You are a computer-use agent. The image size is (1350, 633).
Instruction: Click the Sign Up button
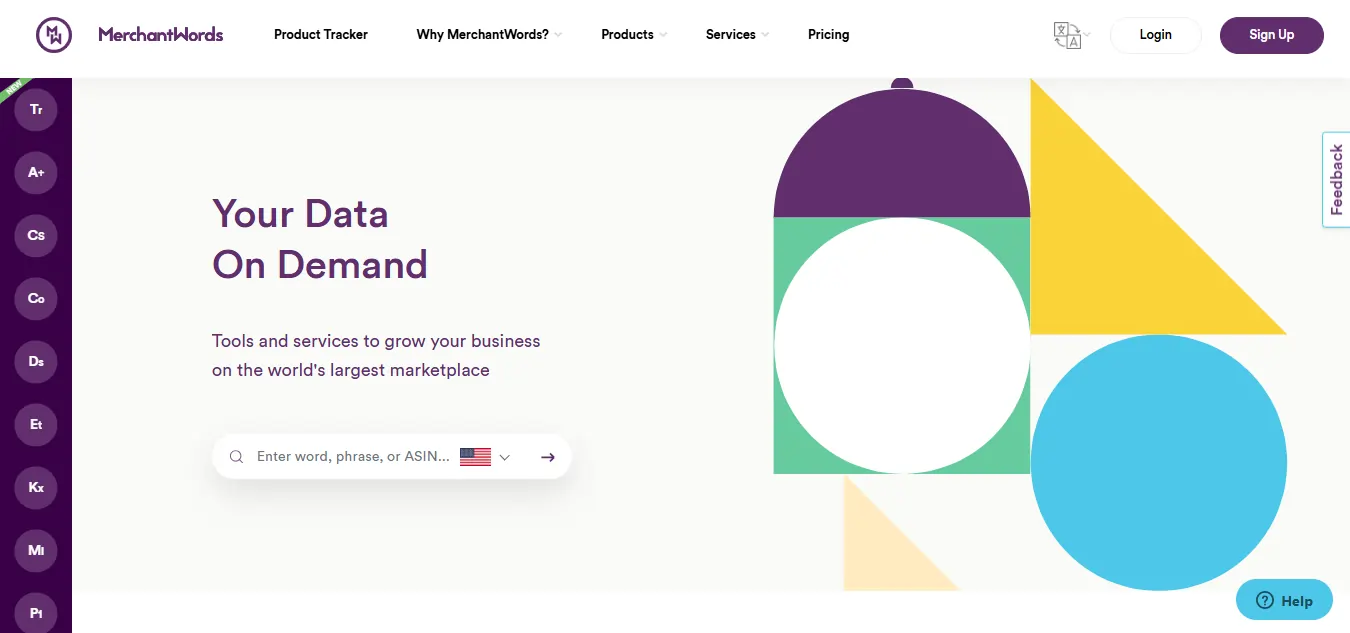point(1271,34)
